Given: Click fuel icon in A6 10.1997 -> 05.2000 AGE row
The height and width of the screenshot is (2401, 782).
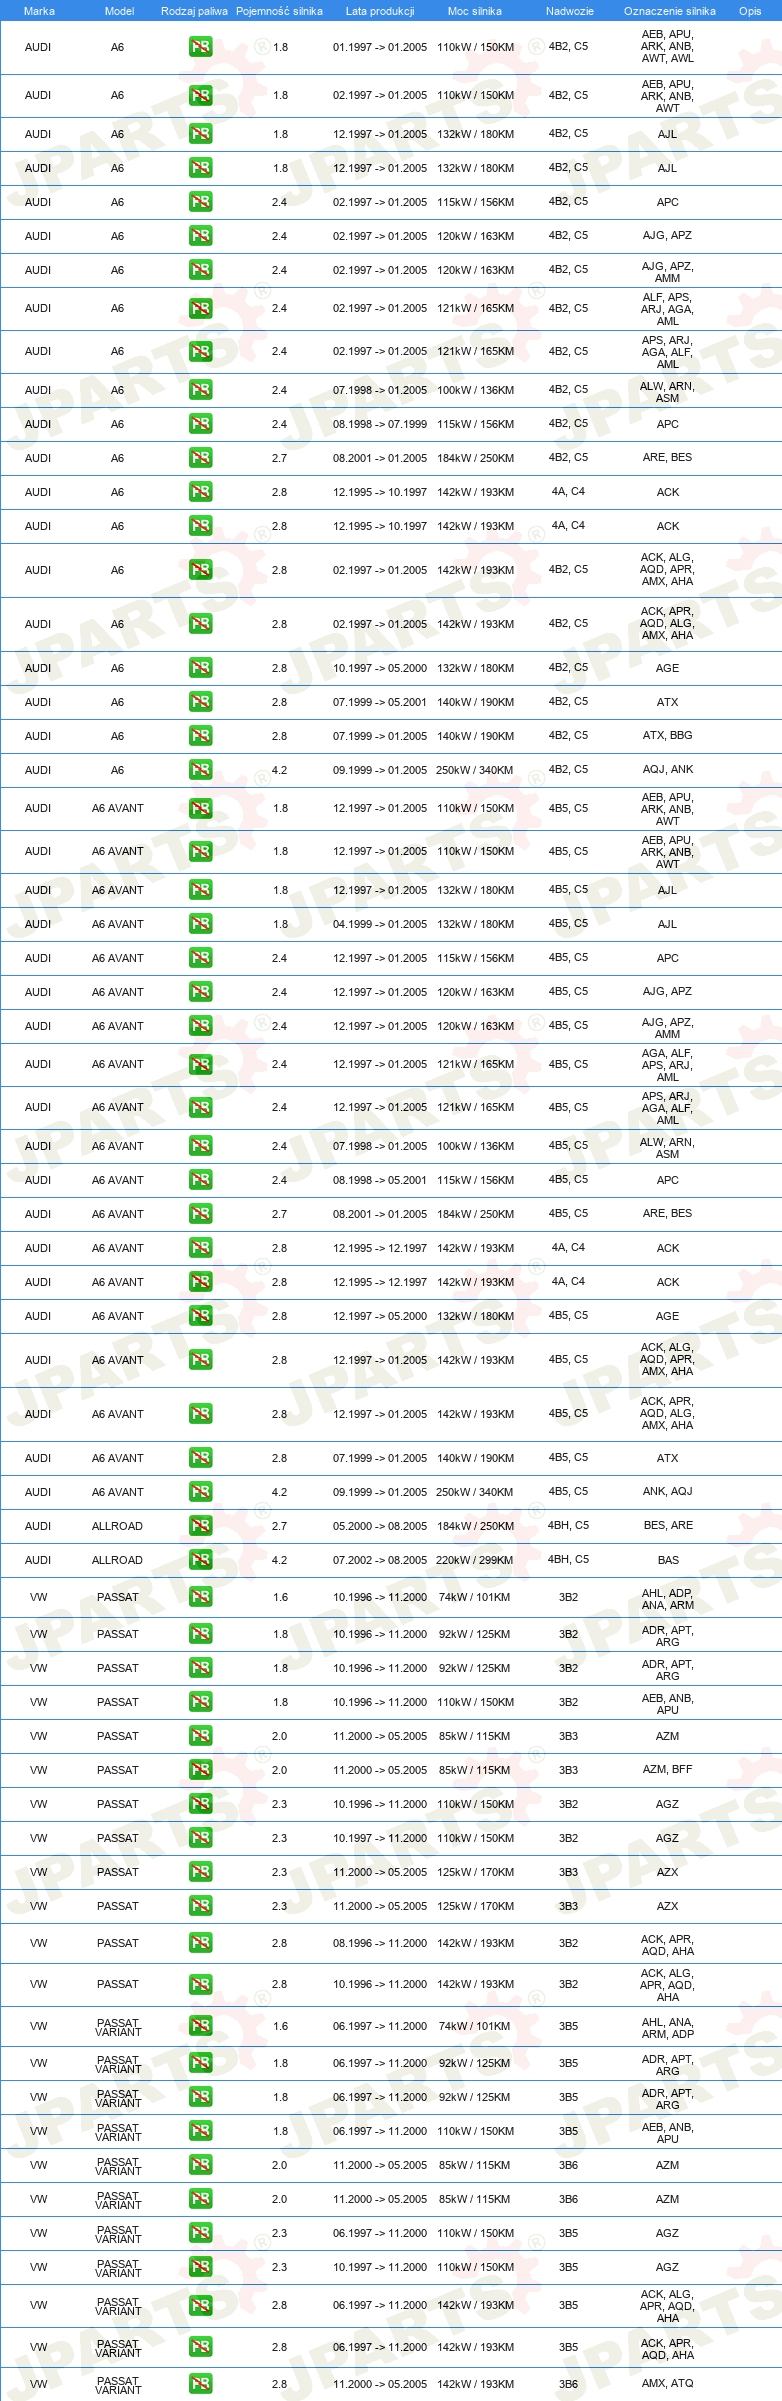Looking at the screenshot, I should click(200, 668).
